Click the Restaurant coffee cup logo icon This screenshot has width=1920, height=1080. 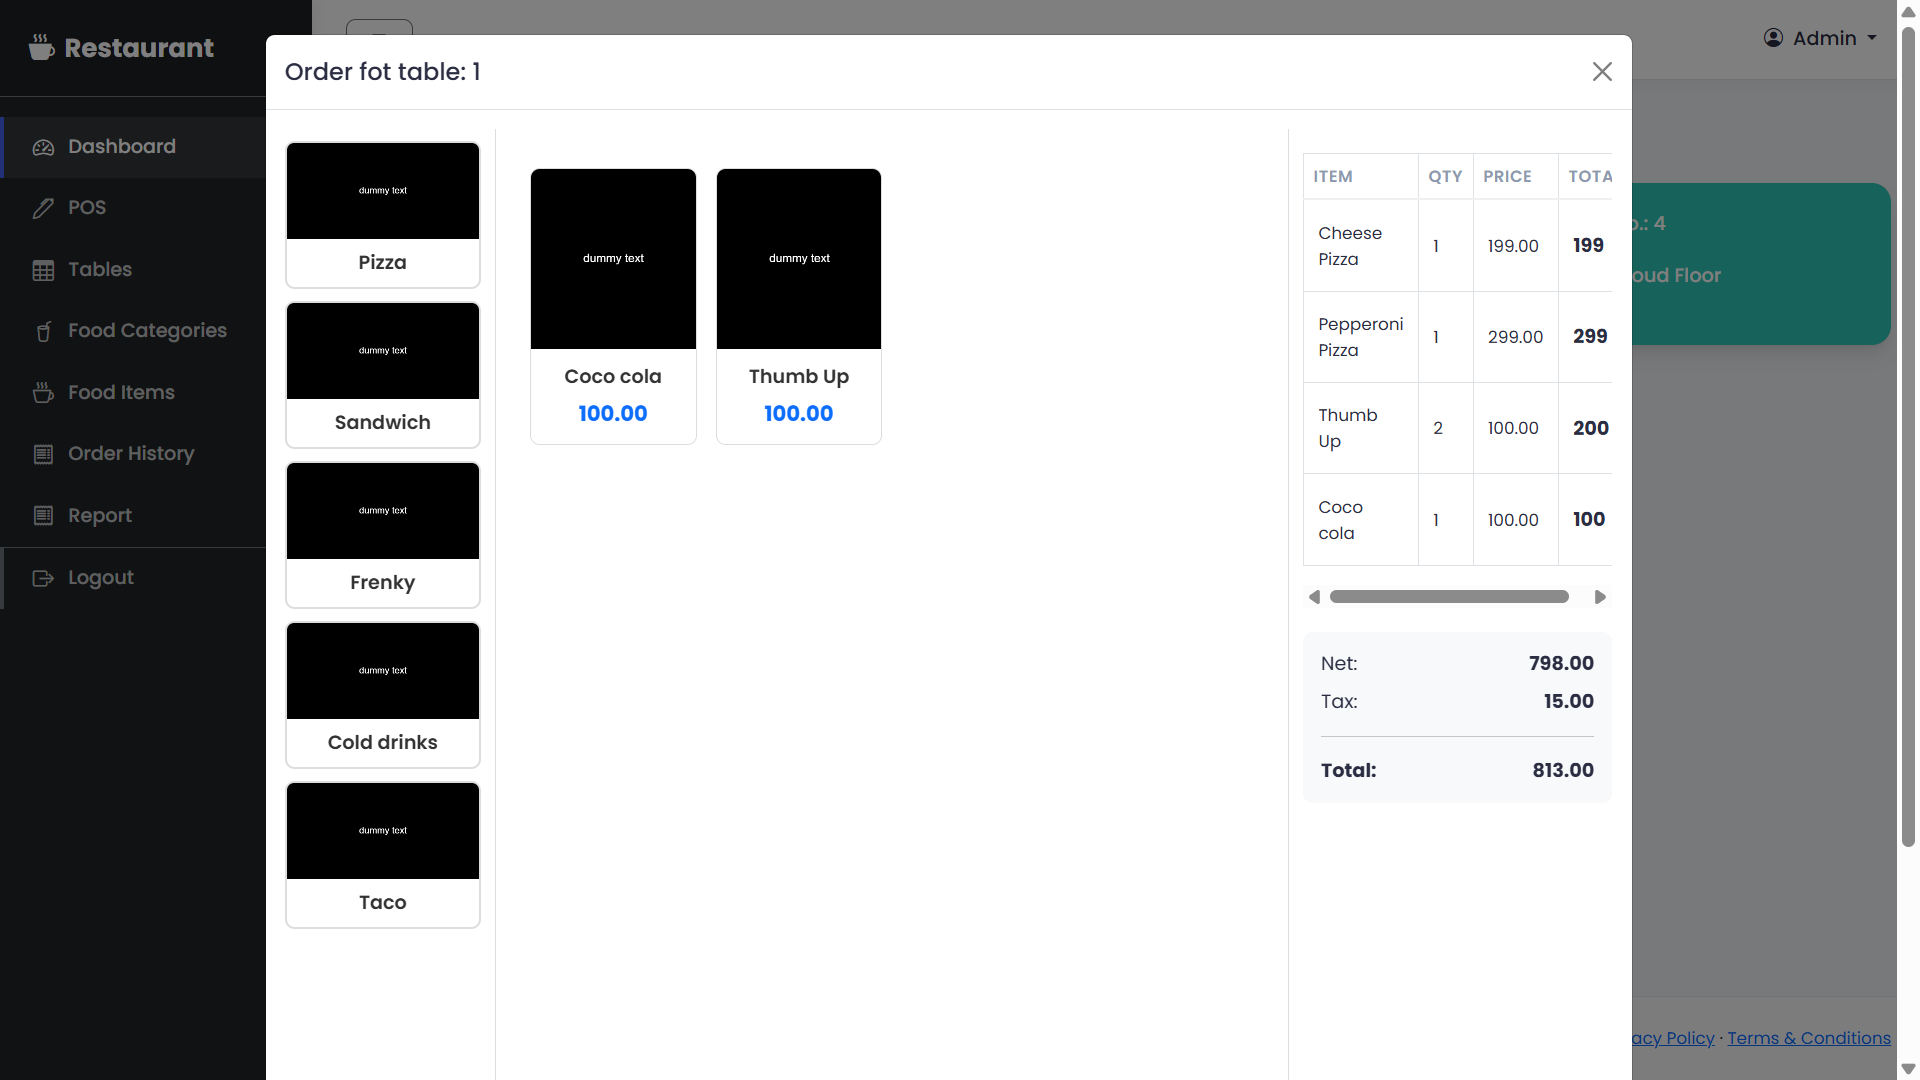point(41,47)
